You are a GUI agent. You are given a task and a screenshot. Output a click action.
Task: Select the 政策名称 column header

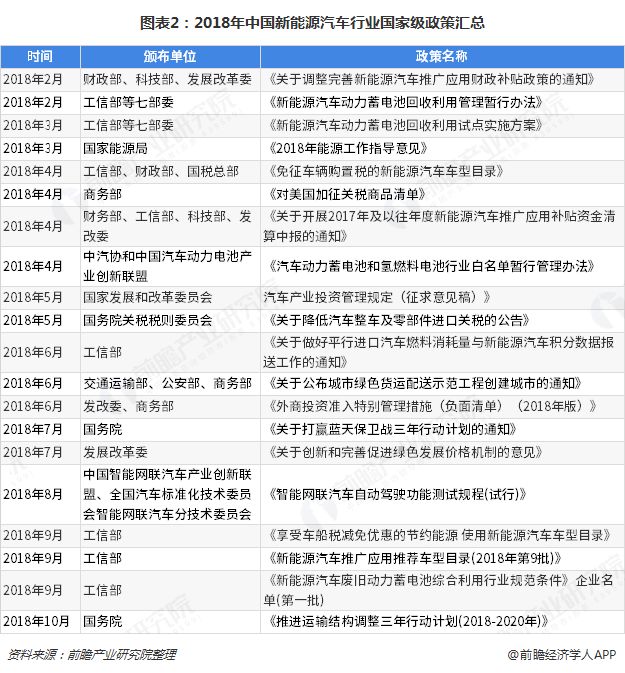[442, 56]
